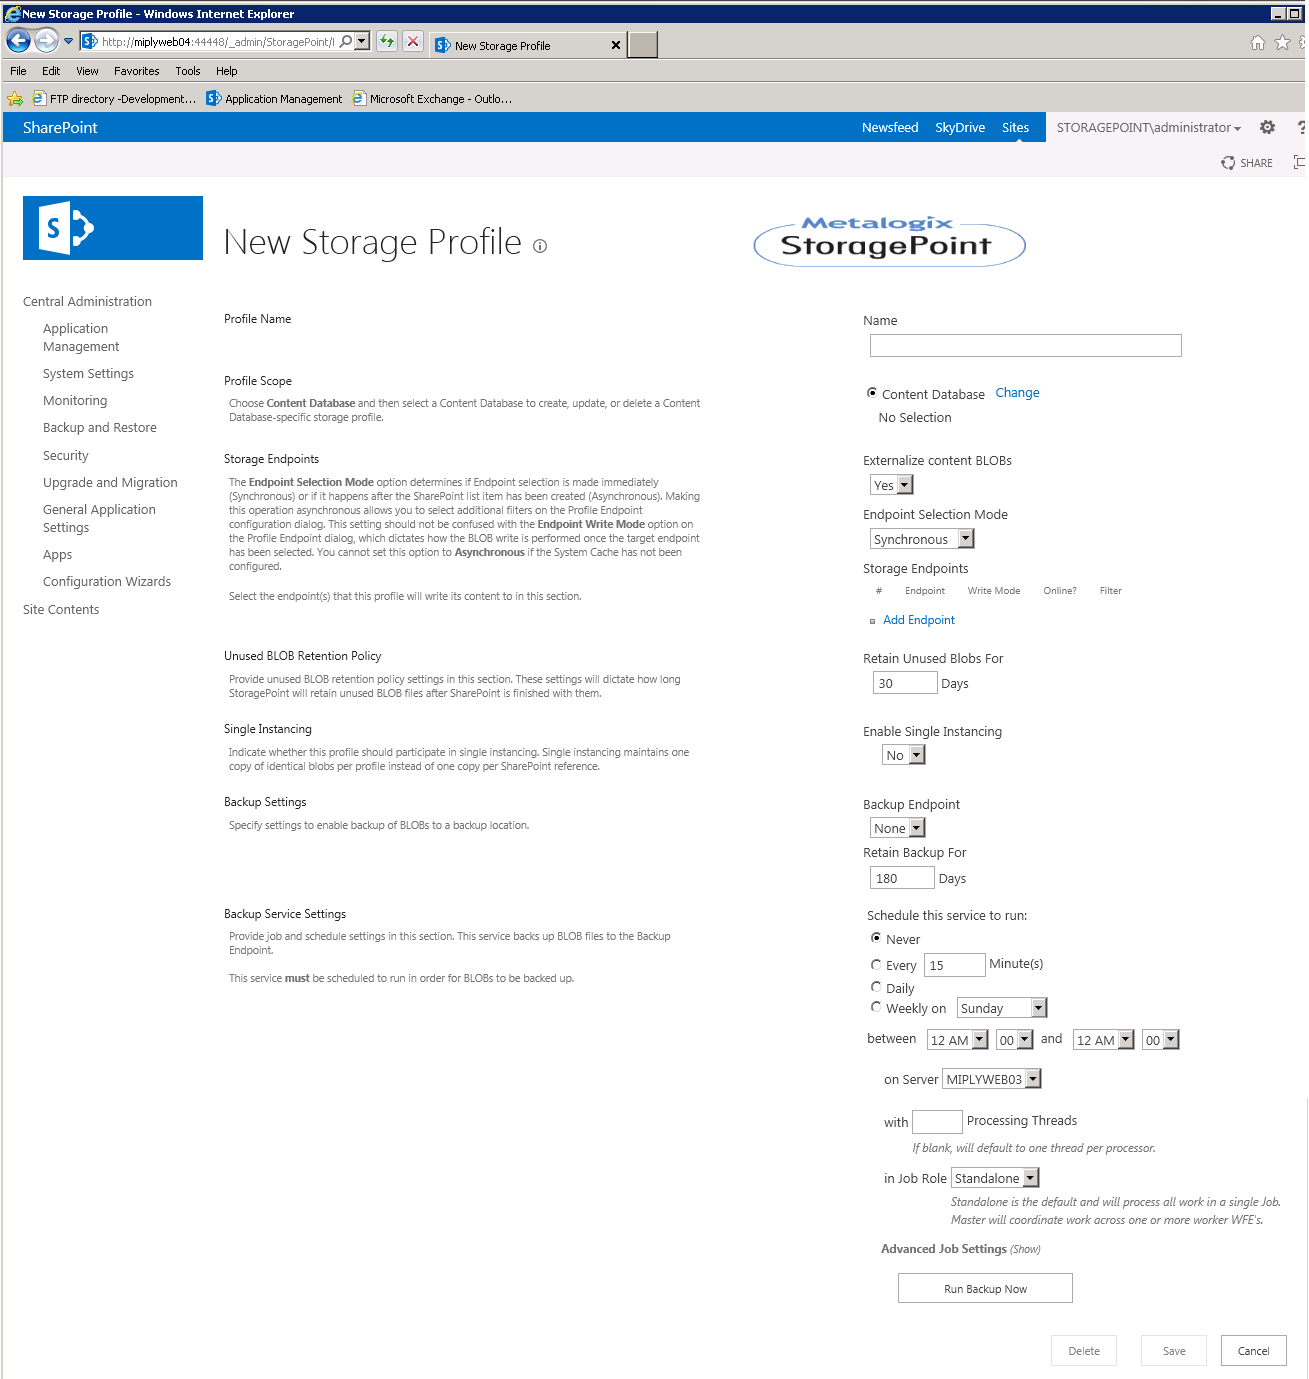Open Central Administration in the sidebar
This screenshot has width=1309, height=1379.
[87, 302]
